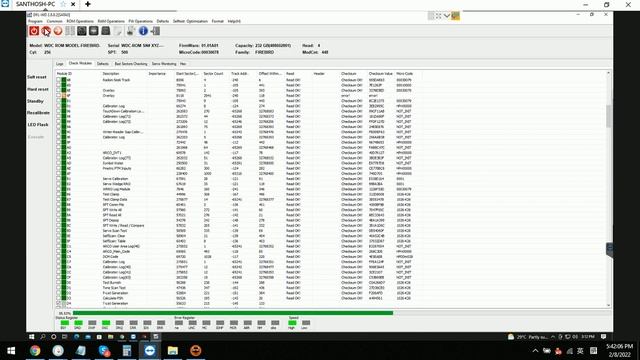Show hidden icons in host system tray
This screenshot has height=360, width=640.
[535, 351]
